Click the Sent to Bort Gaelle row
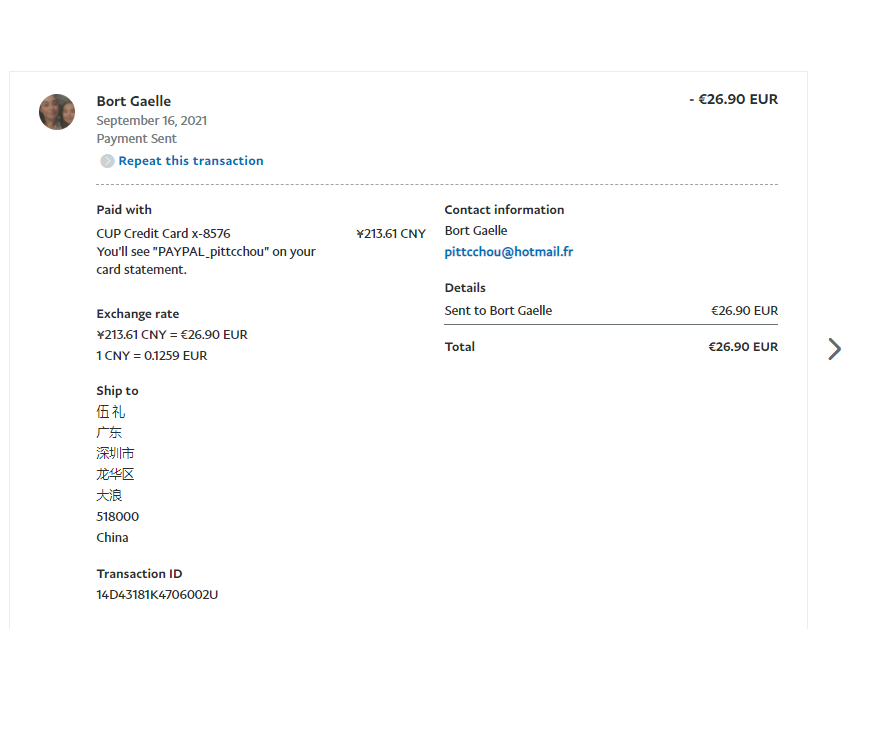The width and height of the screenshot is (884, 734). [611, 311]
